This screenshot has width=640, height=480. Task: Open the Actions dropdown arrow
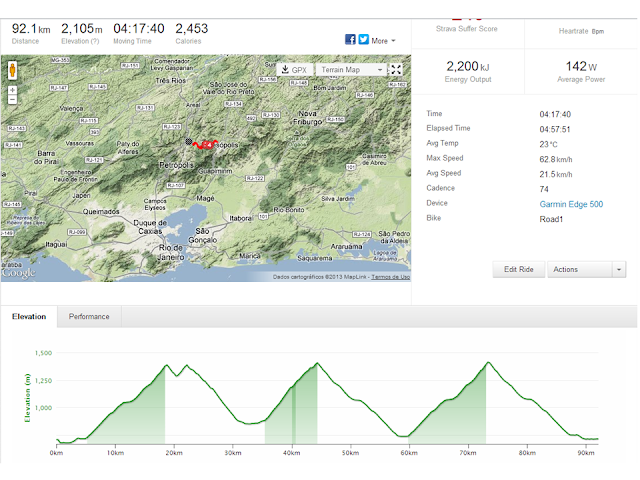click(x=619, y=269)
